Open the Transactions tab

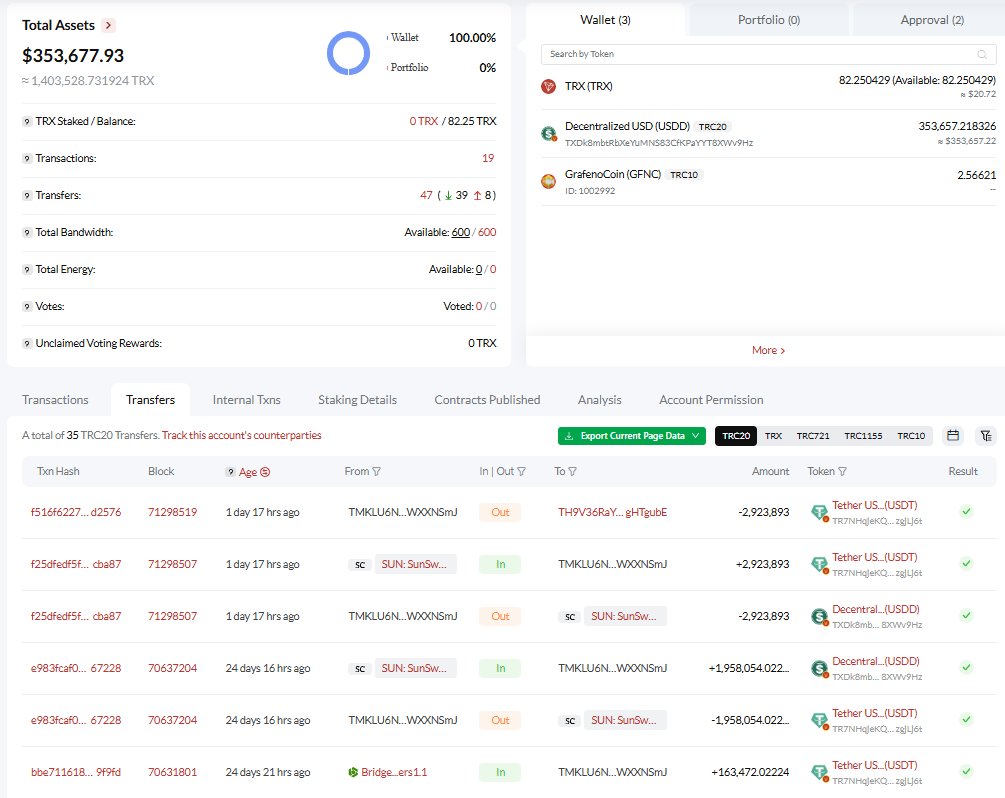pos(55,400)
